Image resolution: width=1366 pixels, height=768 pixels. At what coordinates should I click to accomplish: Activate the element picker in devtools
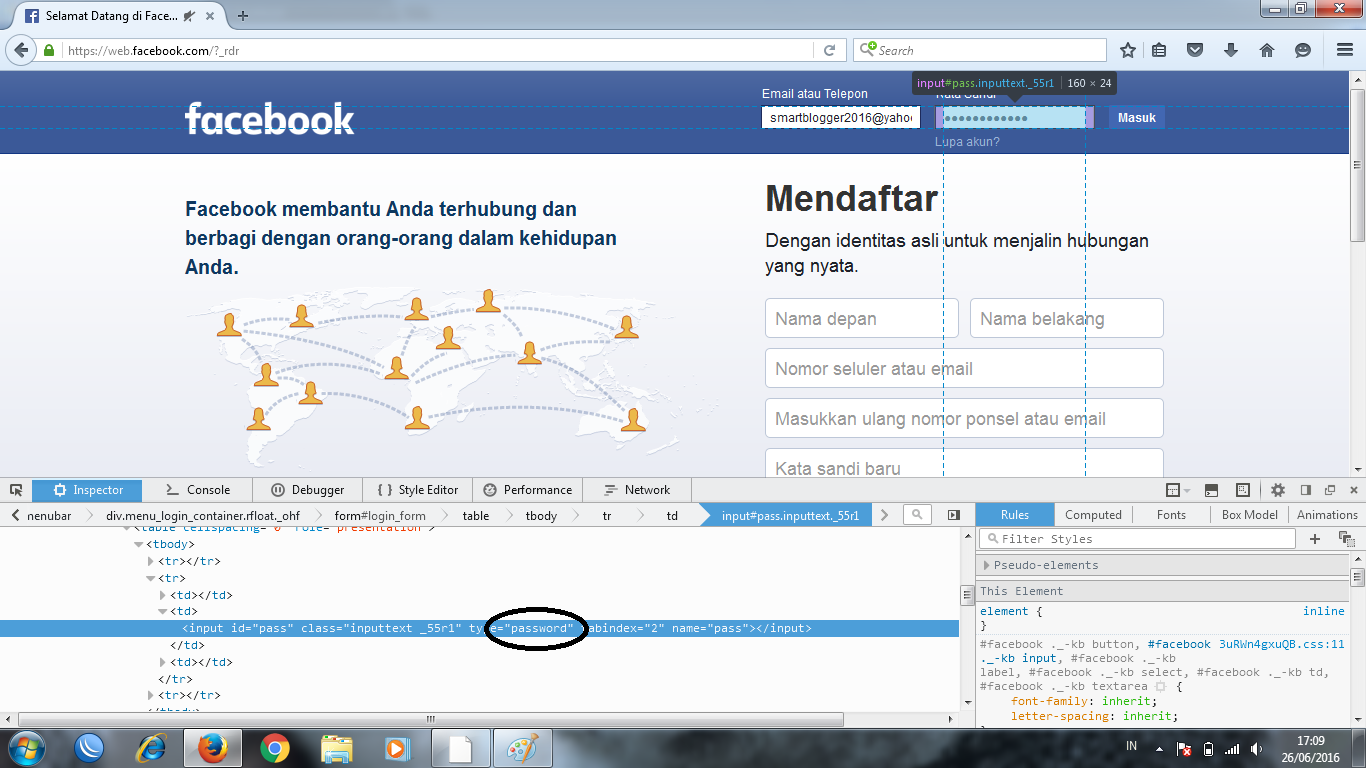tap(16, 490)
